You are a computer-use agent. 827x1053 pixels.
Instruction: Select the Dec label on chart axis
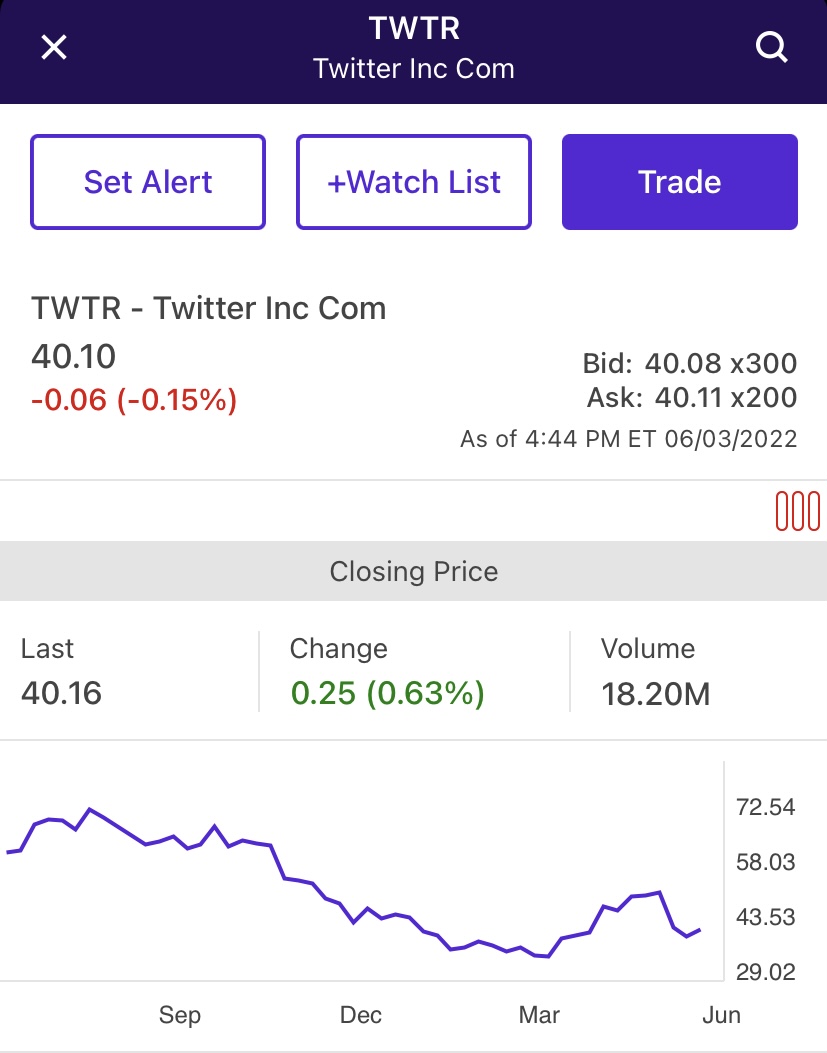pyautogui.click(x=361, y=1015)
